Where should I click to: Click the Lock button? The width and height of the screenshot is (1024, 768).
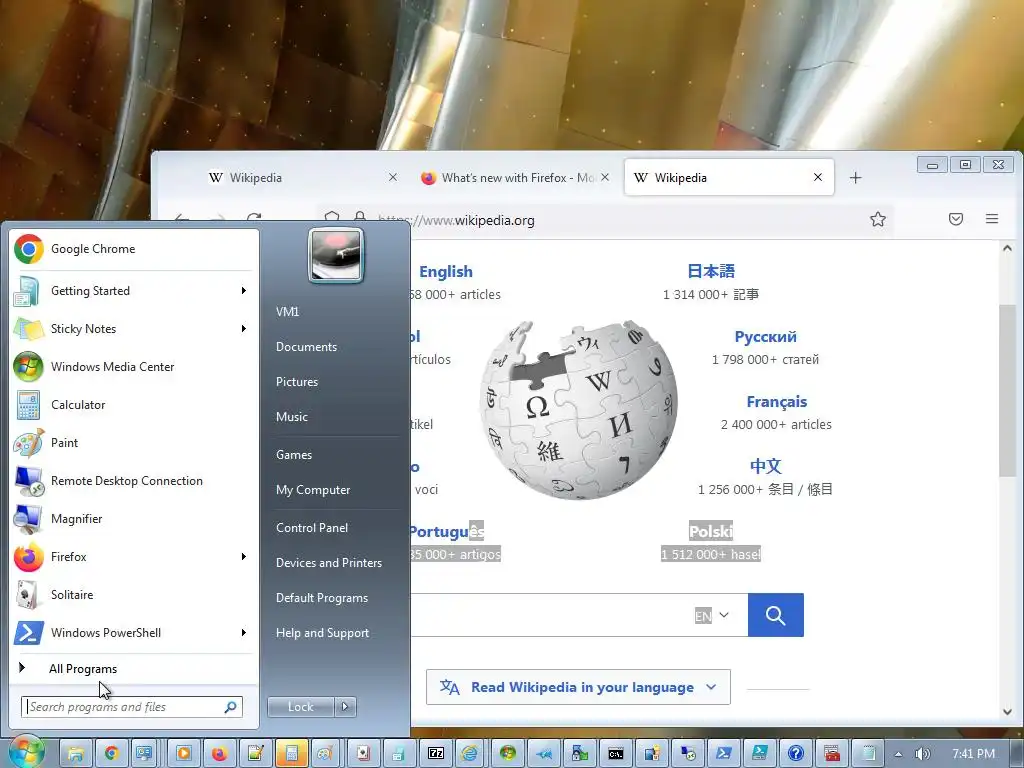coord(300,707)
